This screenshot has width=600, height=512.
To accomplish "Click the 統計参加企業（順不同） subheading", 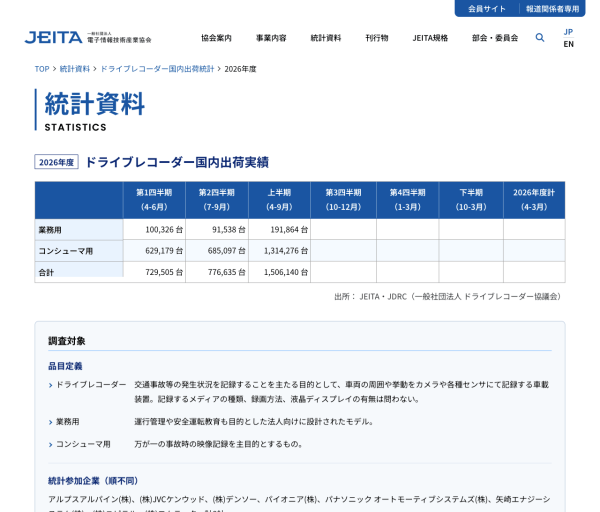I will pos(93,481).
